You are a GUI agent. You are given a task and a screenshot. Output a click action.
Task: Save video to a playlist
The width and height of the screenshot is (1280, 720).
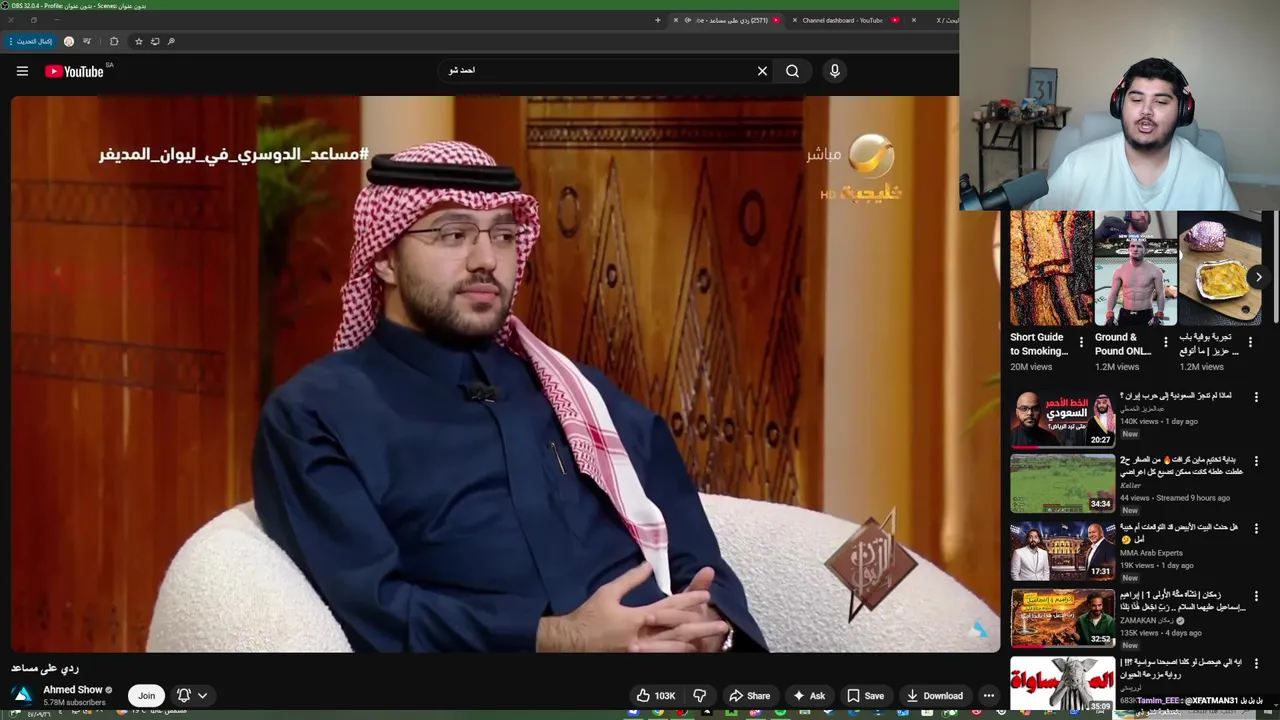pos(865,696)
